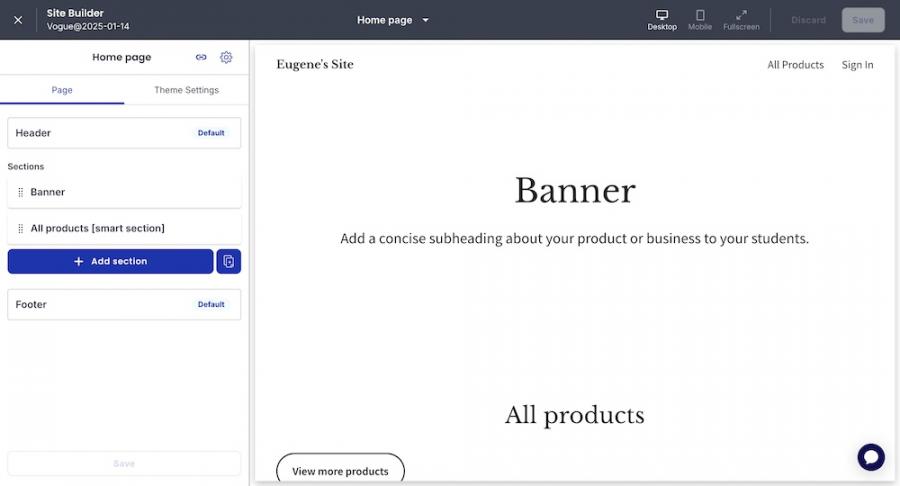Image resolution: width=900 pixels, height=486 pixels.
Task: Click the page link chain icon
Action: 201,58
